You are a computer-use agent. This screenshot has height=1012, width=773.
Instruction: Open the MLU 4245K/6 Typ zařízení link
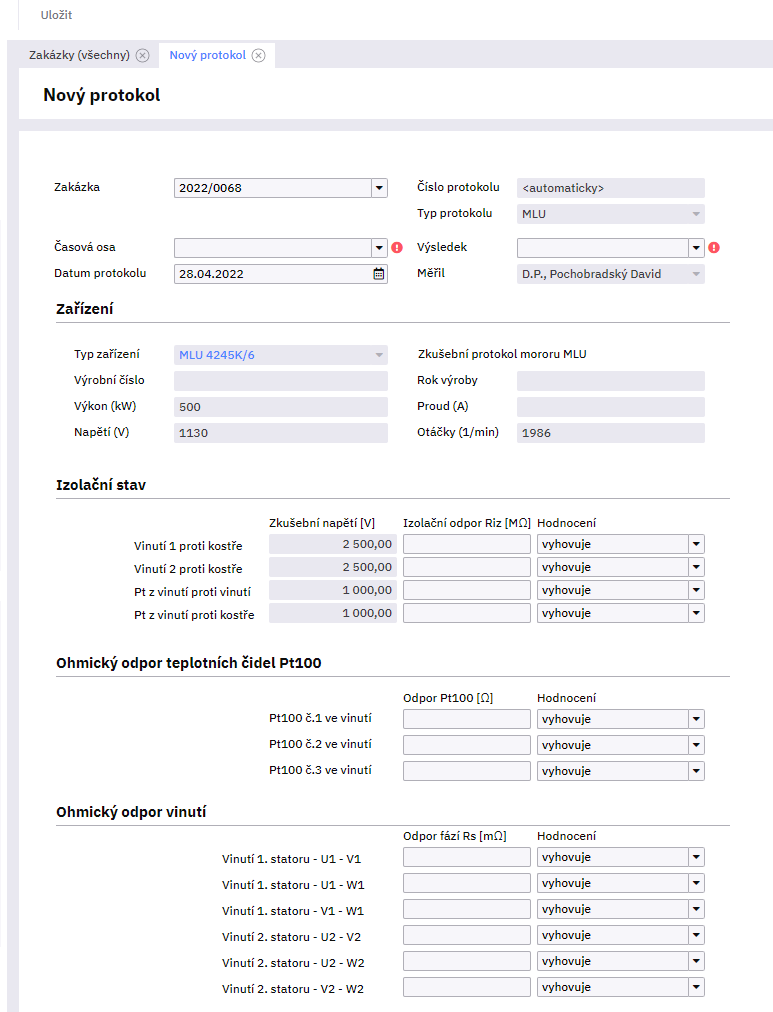click(x=216, y=354)
